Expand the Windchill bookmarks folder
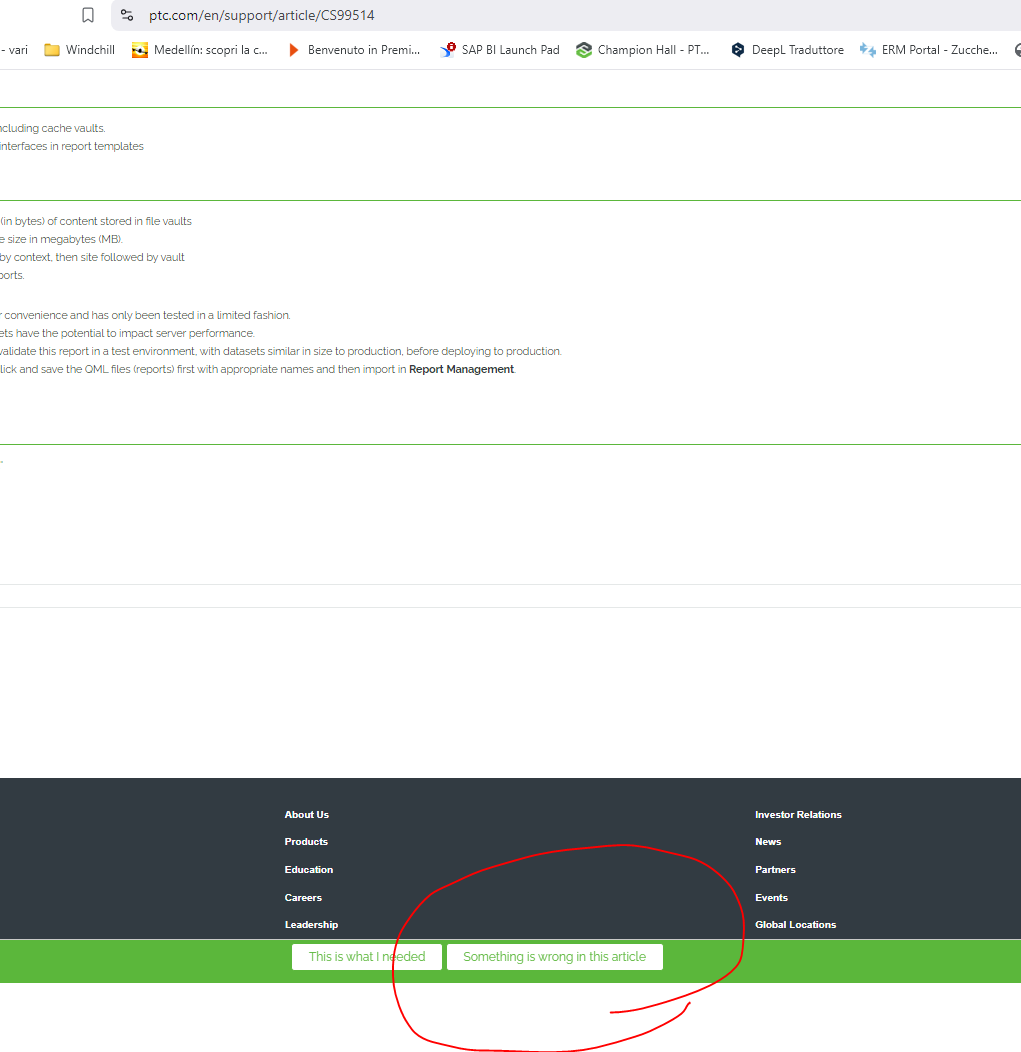The image size is (1021, 1052). (x=78, y=49)
